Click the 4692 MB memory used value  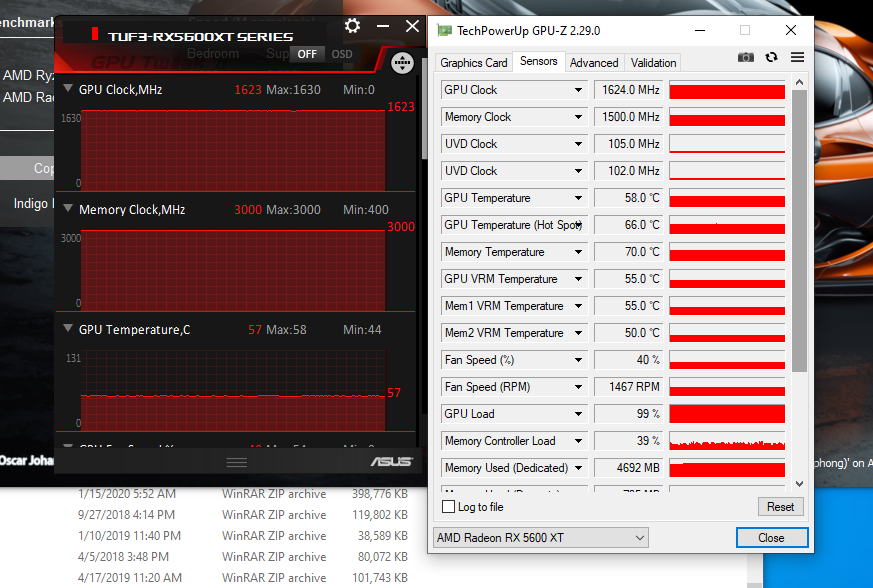pyautogui.click(x=629, y=468)
